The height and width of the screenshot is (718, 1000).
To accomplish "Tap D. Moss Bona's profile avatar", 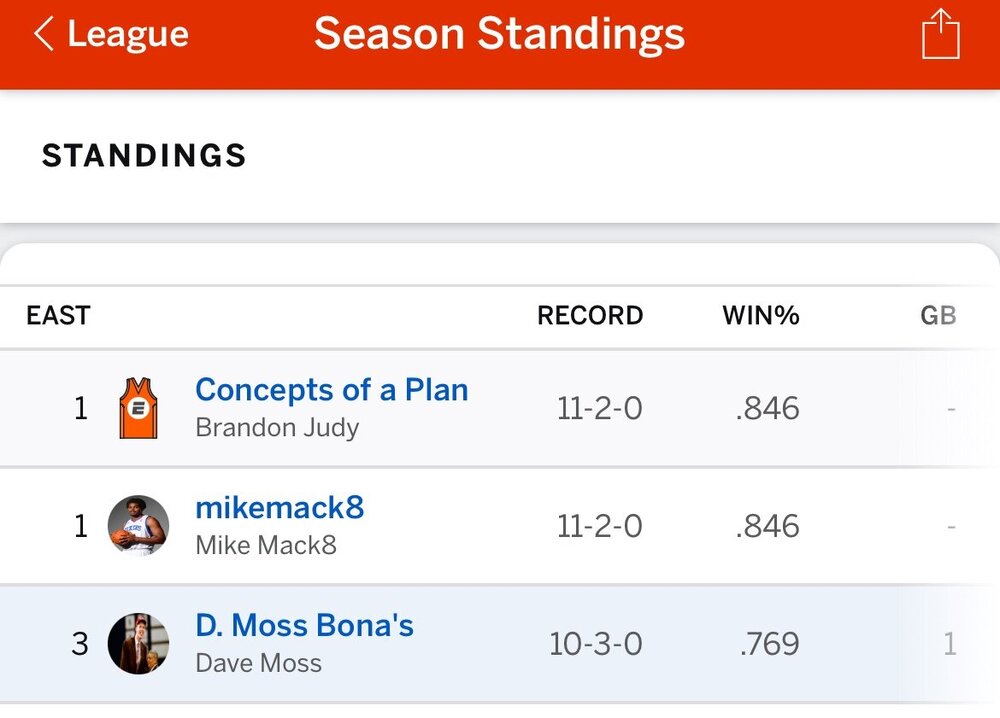I will (138, 644).
